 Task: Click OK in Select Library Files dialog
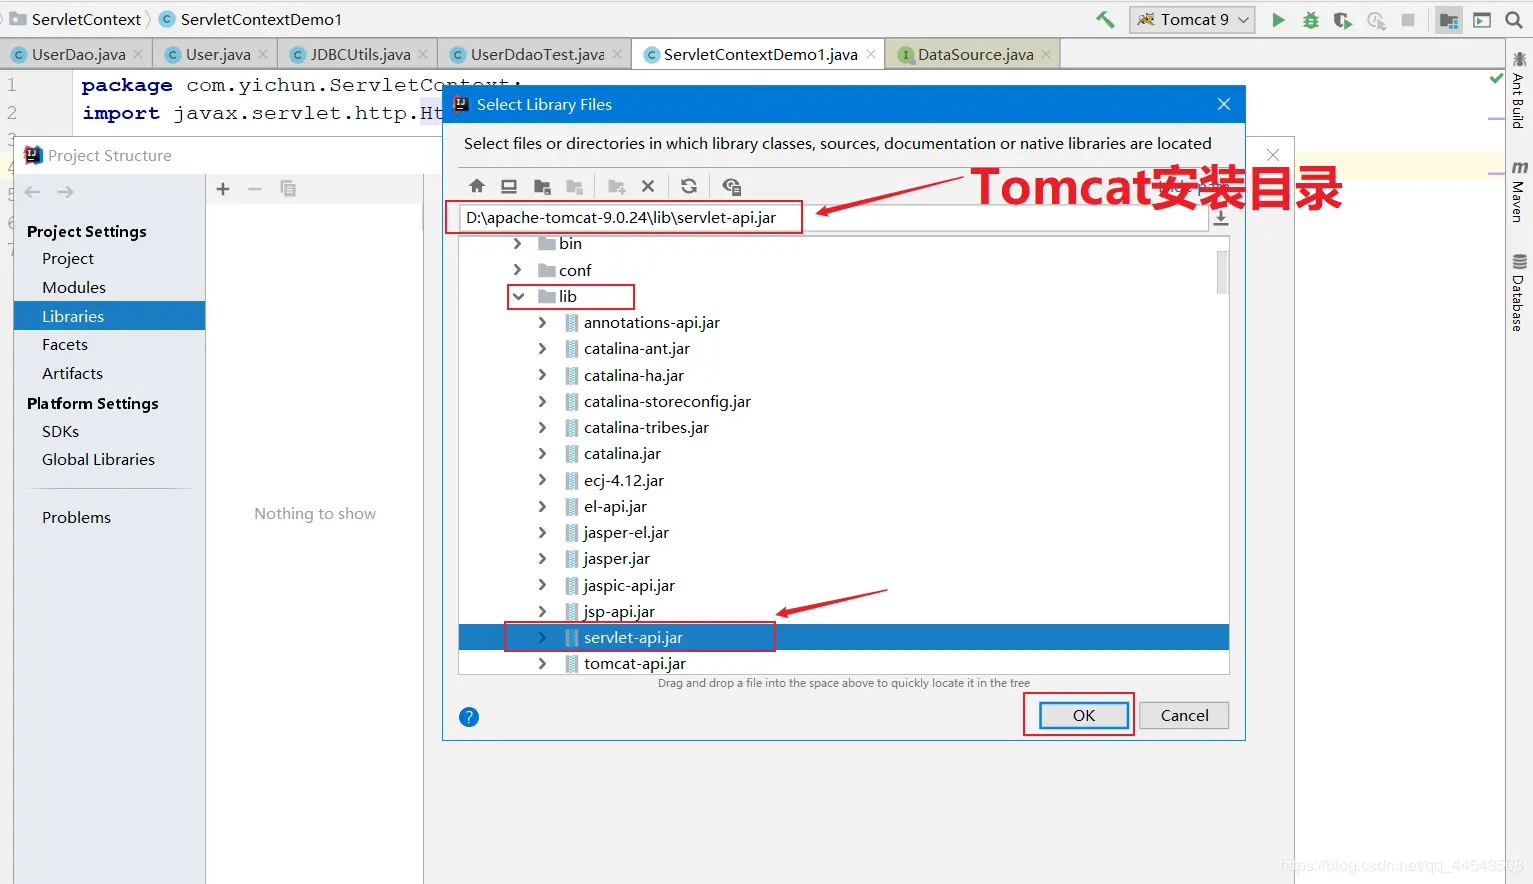pyautogui.click(x=1084, y=715)
